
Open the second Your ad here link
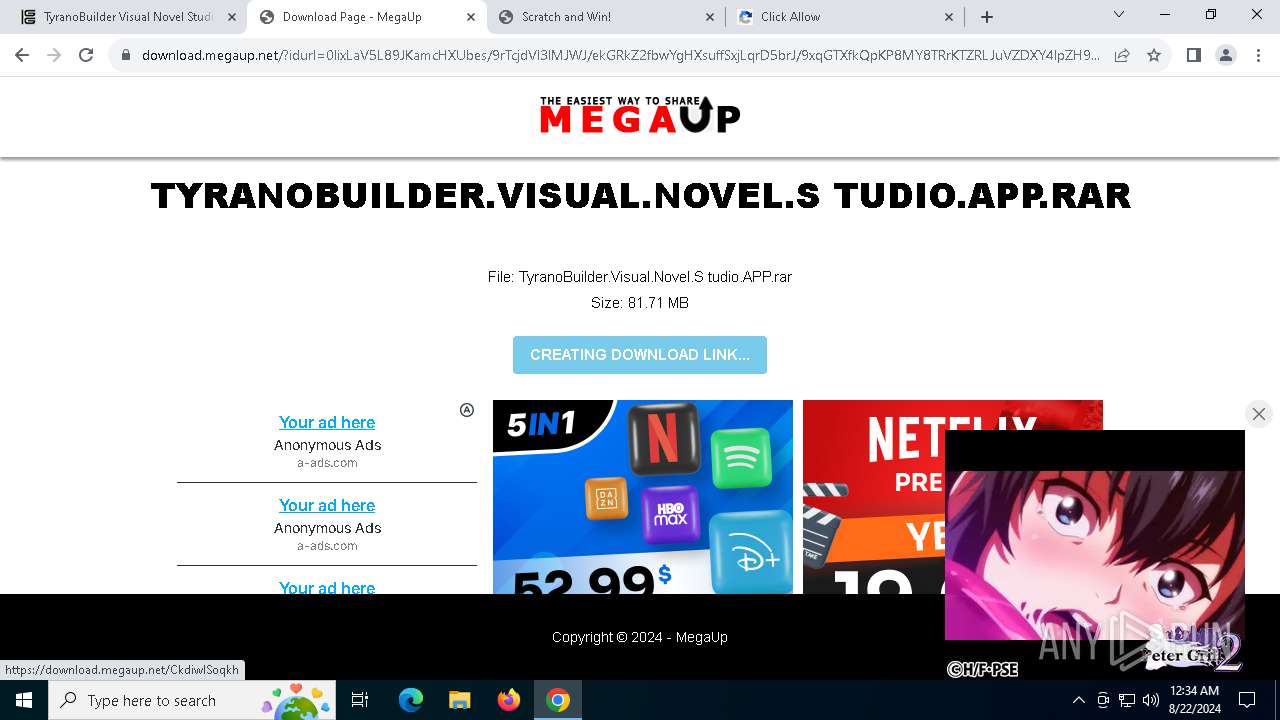327,505
